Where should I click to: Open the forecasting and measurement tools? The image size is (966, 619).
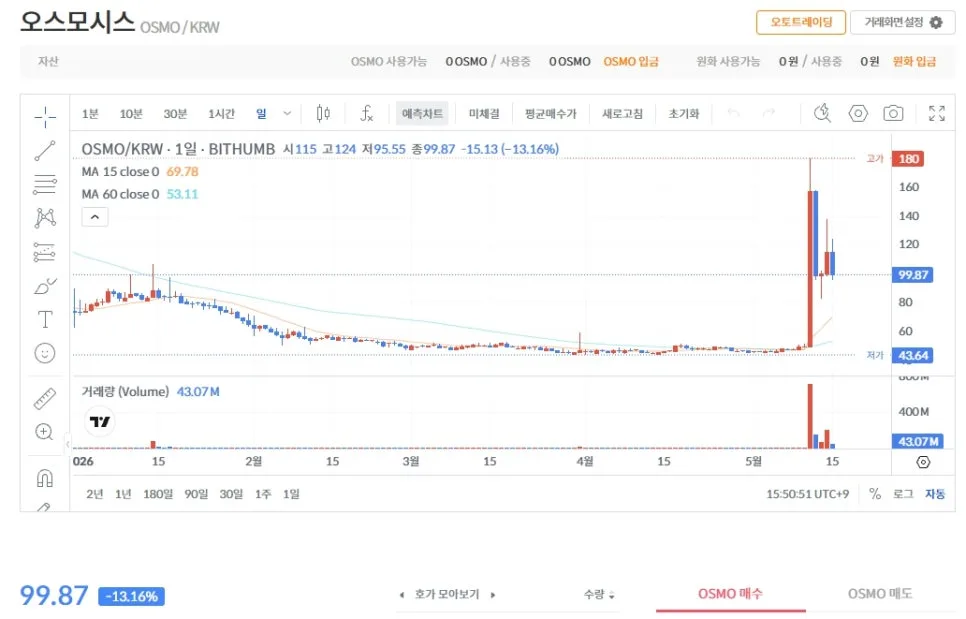45,252
